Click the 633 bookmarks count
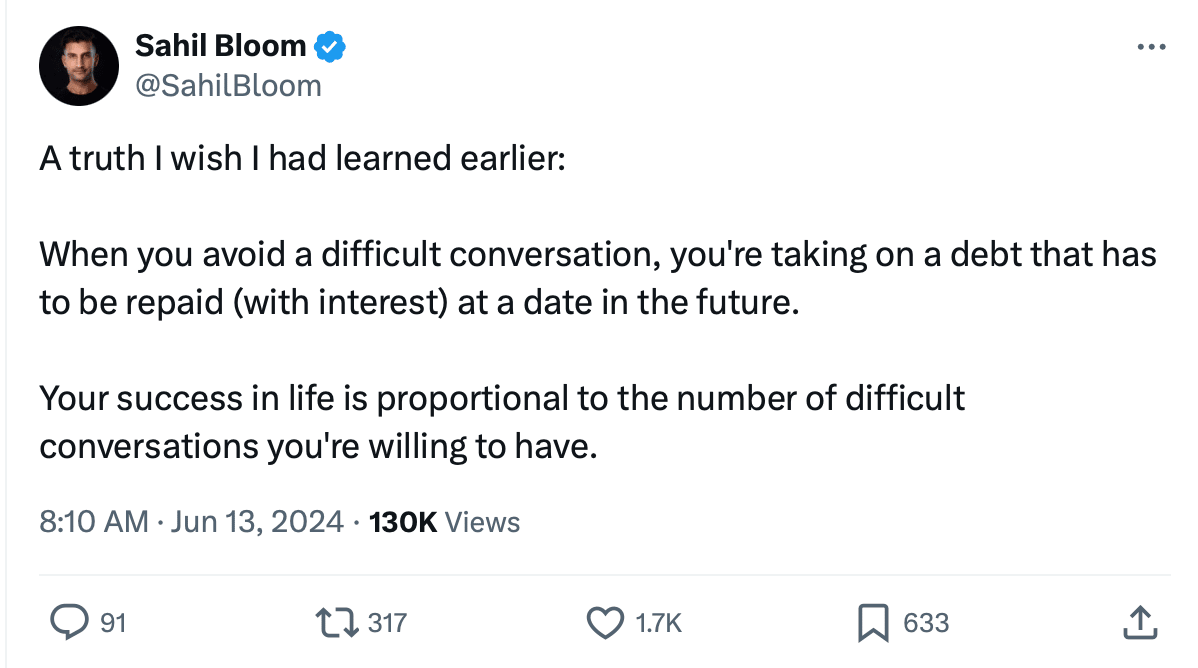The image size is (1198, 668). tap(926, 623)
